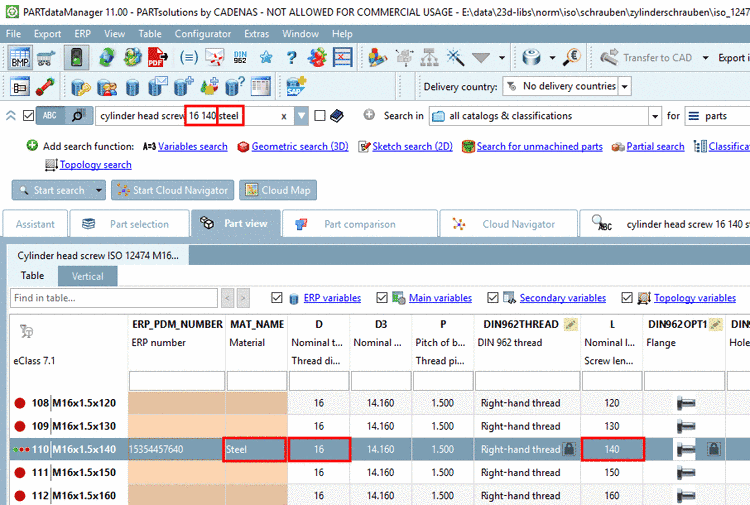
Task: Open the dropdown arrow beside the gray part icon
Action: tap(552, 58)
